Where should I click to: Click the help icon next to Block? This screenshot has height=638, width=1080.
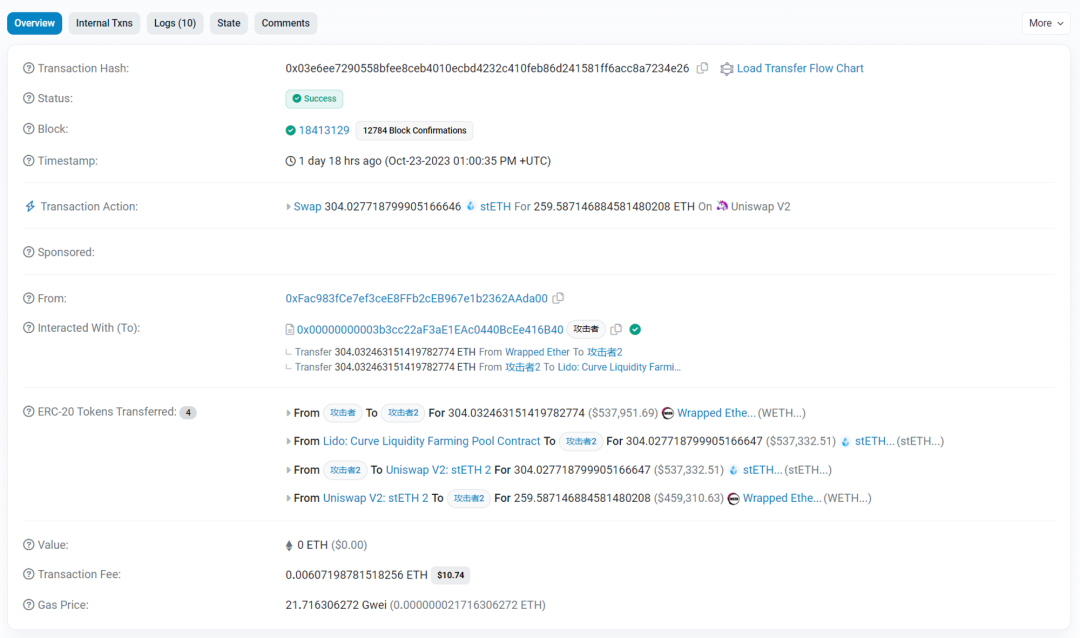point(28,129)
